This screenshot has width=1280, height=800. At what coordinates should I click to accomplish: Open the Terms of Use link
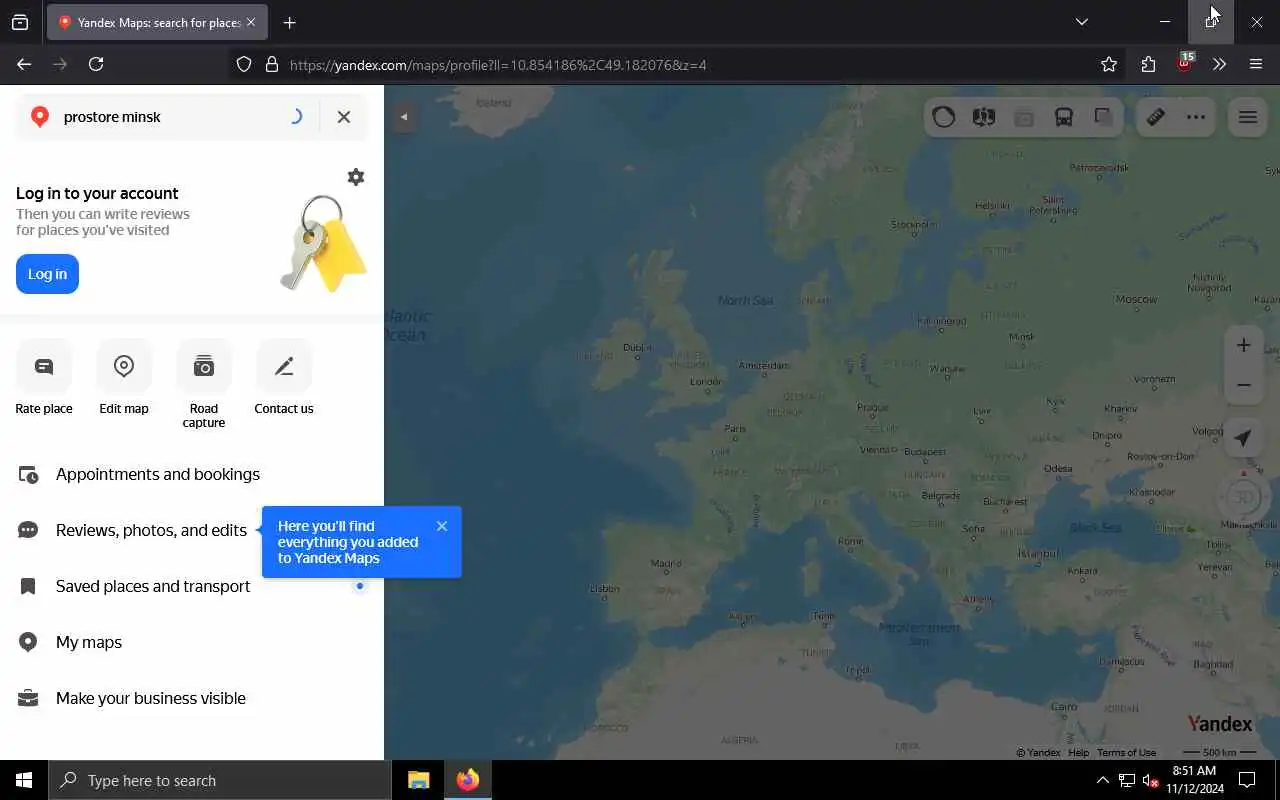tap(1126, 752)
